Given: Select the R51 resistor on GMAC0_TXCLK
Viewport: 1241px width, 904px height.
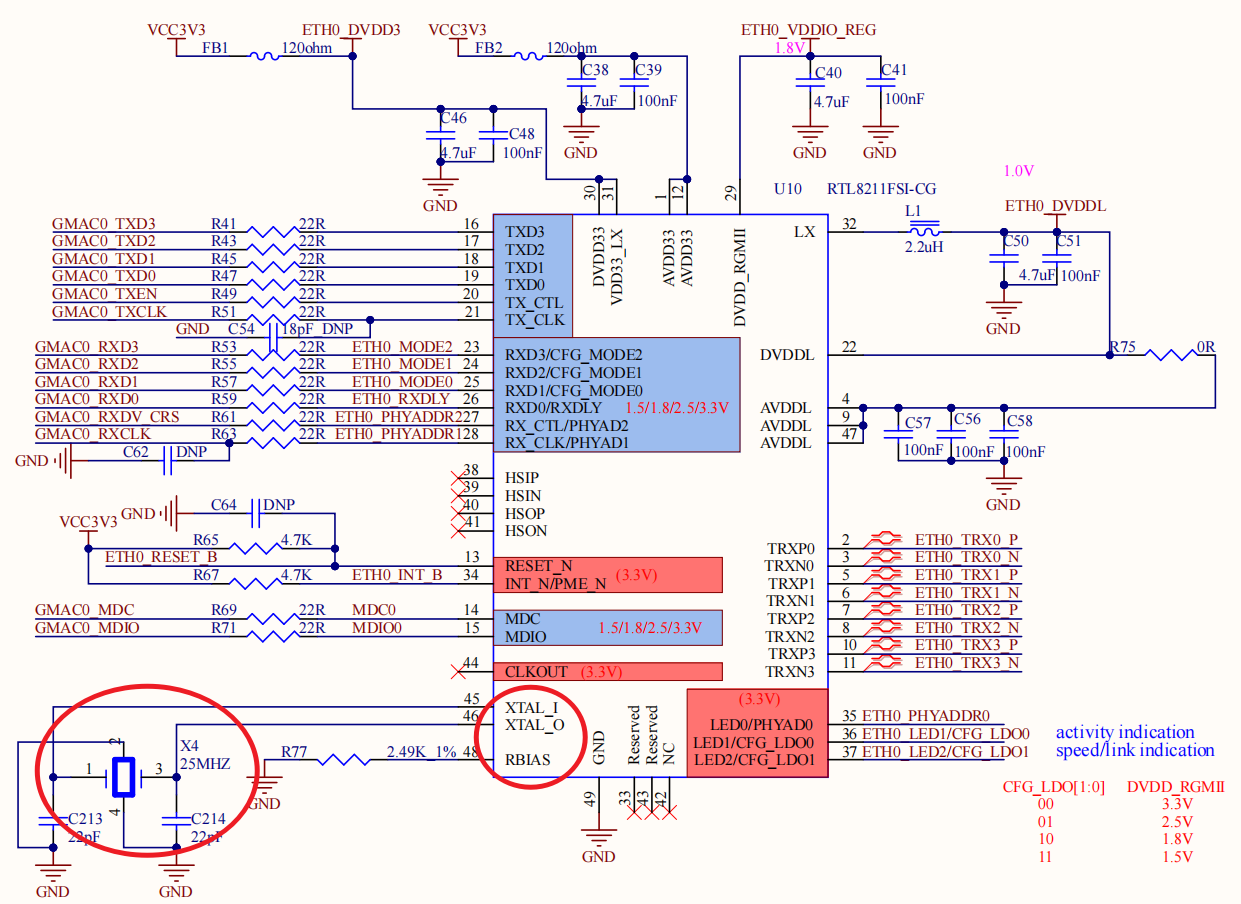Looking at the screenshot, I should (x=272, y=320).
